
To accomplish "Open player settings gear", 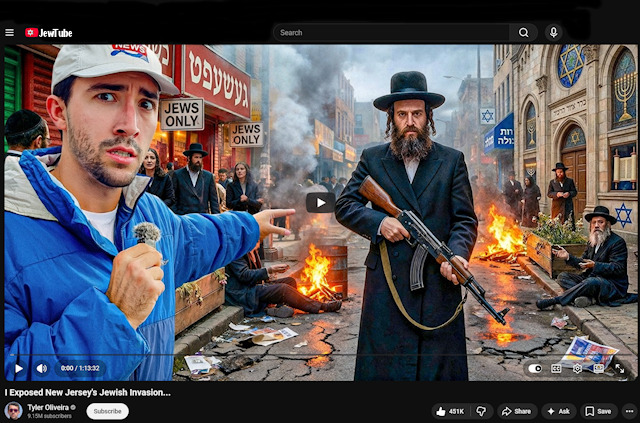I will point(577,368).
